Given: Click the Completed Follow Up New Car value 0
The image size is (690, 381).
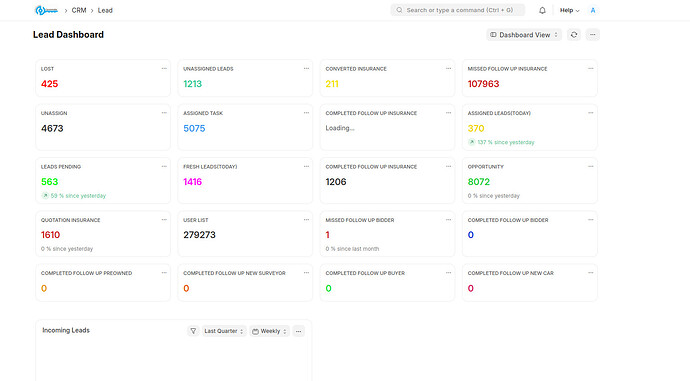Looking at the screenshot, I should [470, 289].
